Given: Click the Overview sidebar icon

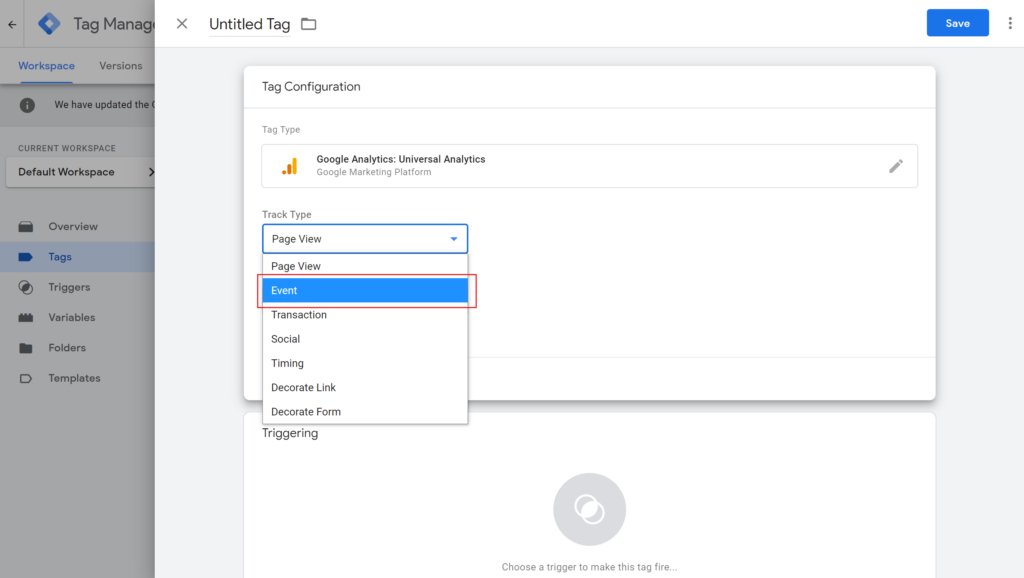Looking at the screenshot, I should point(25,227).
